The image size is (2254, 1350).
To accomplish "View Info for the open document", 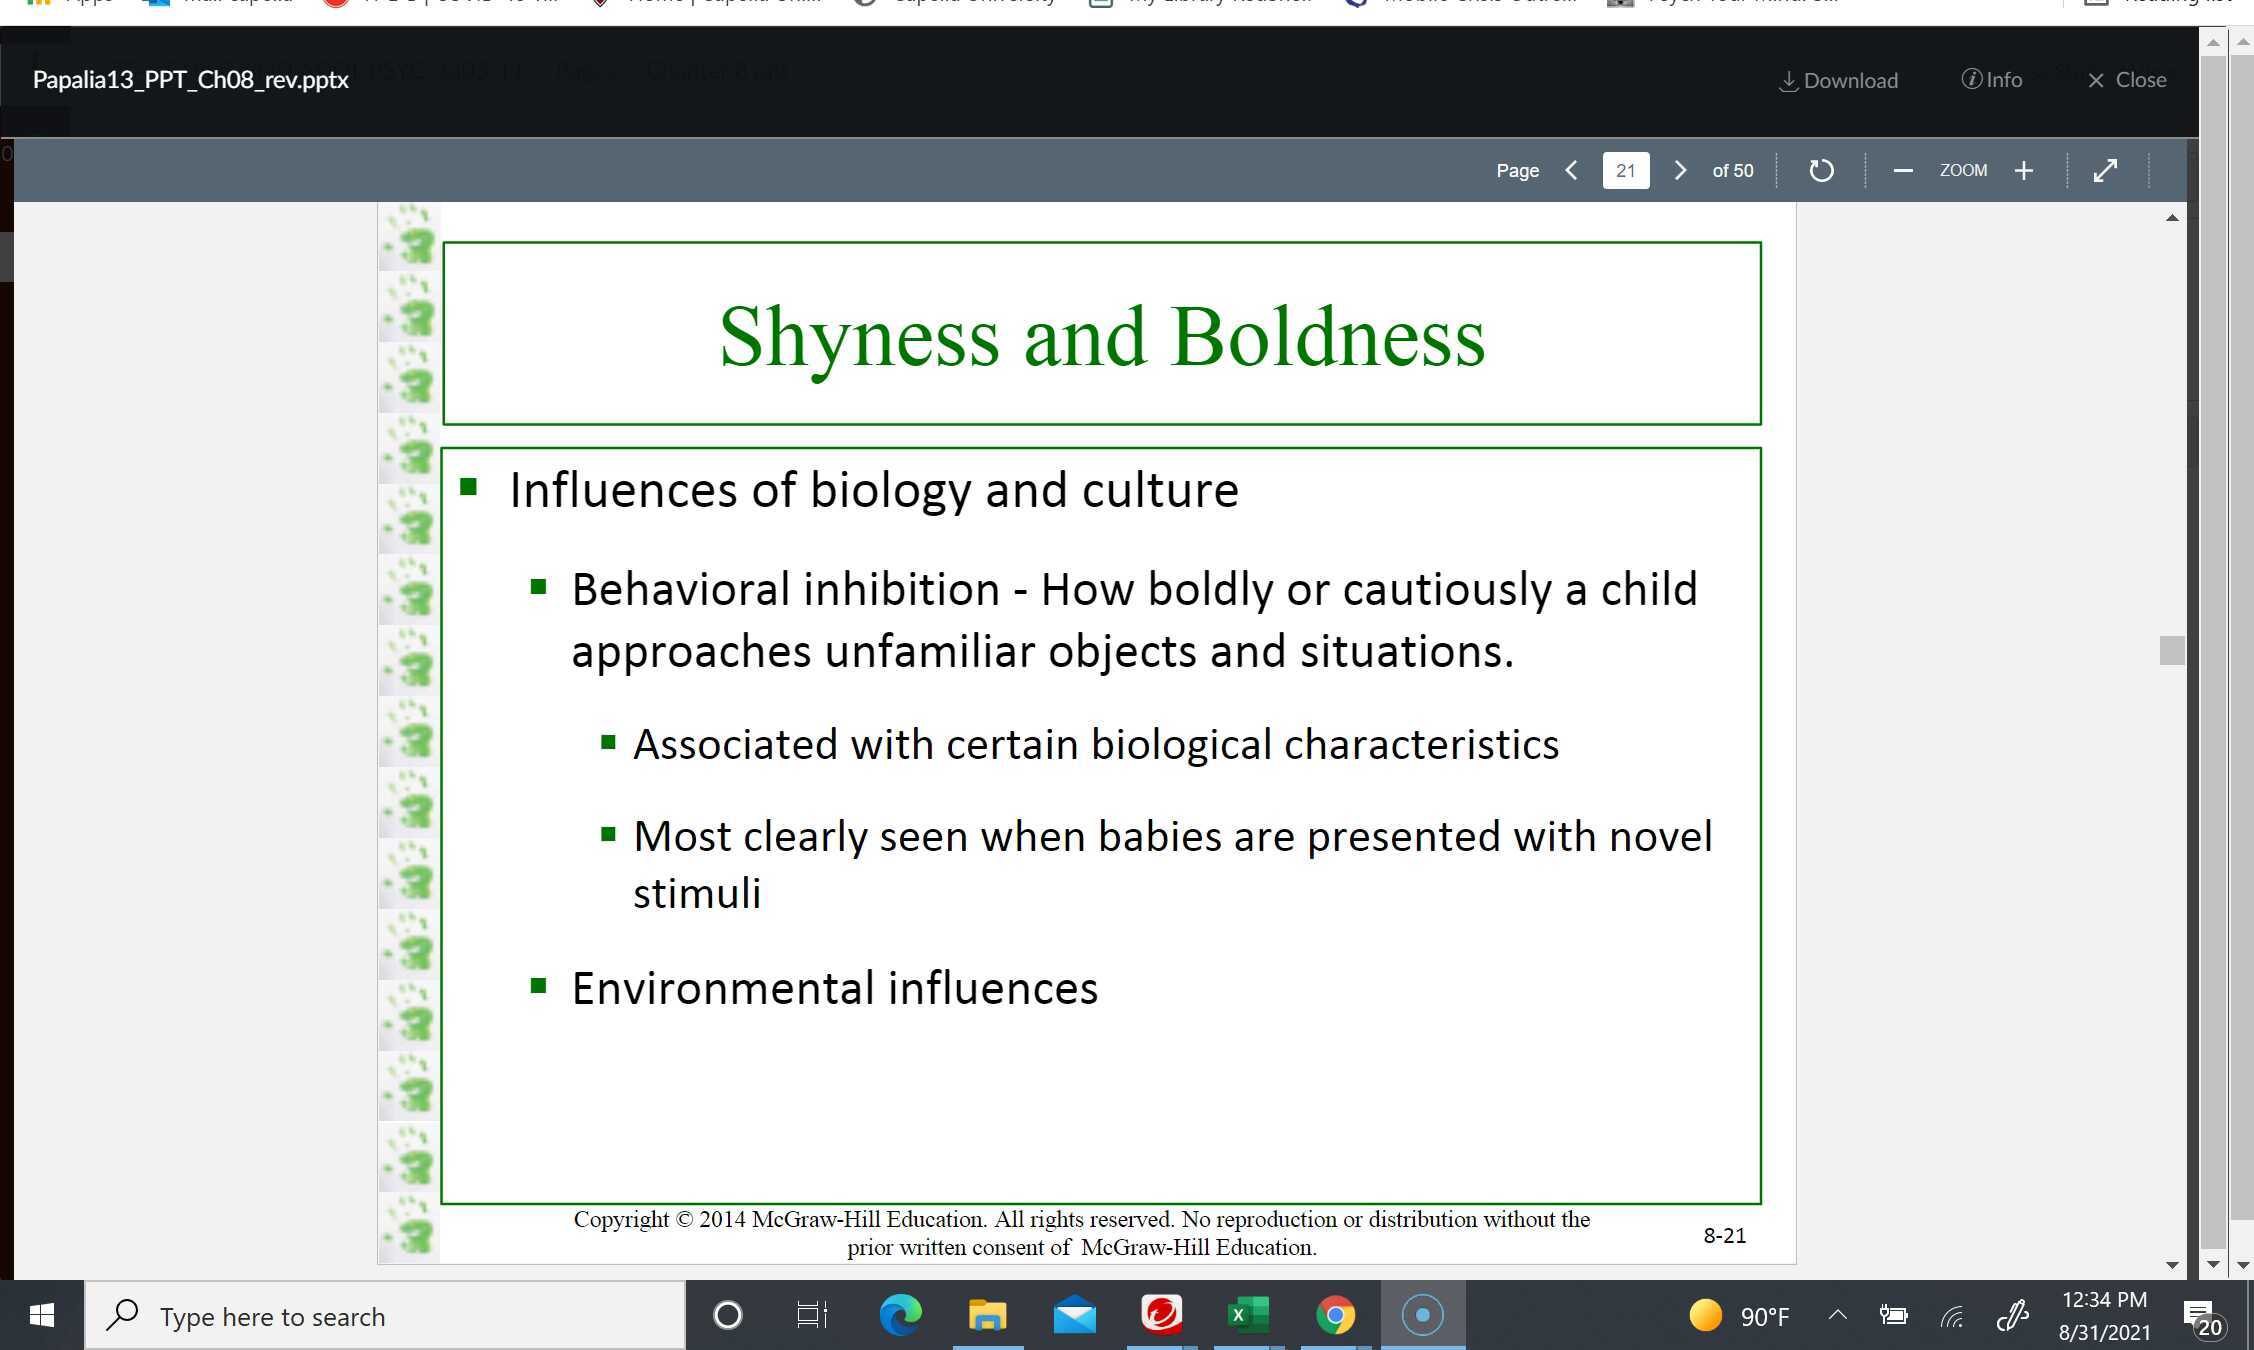I will tap(1990, 80).
